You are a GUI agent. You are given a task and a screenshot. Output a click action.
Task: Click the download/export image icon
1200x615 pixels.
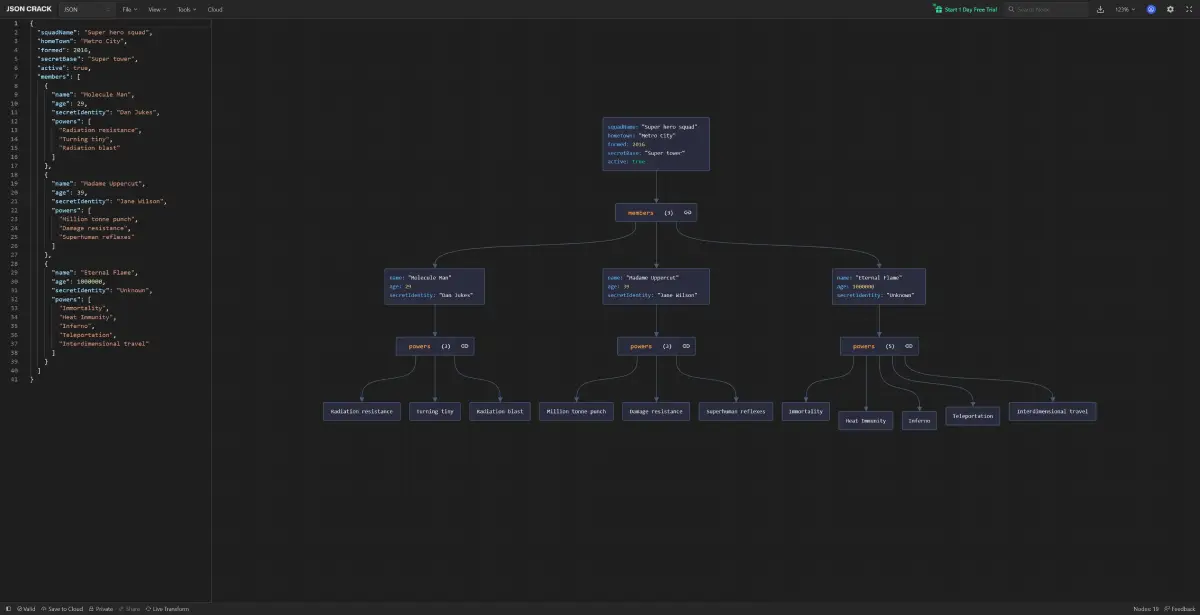coord(1101,9)
